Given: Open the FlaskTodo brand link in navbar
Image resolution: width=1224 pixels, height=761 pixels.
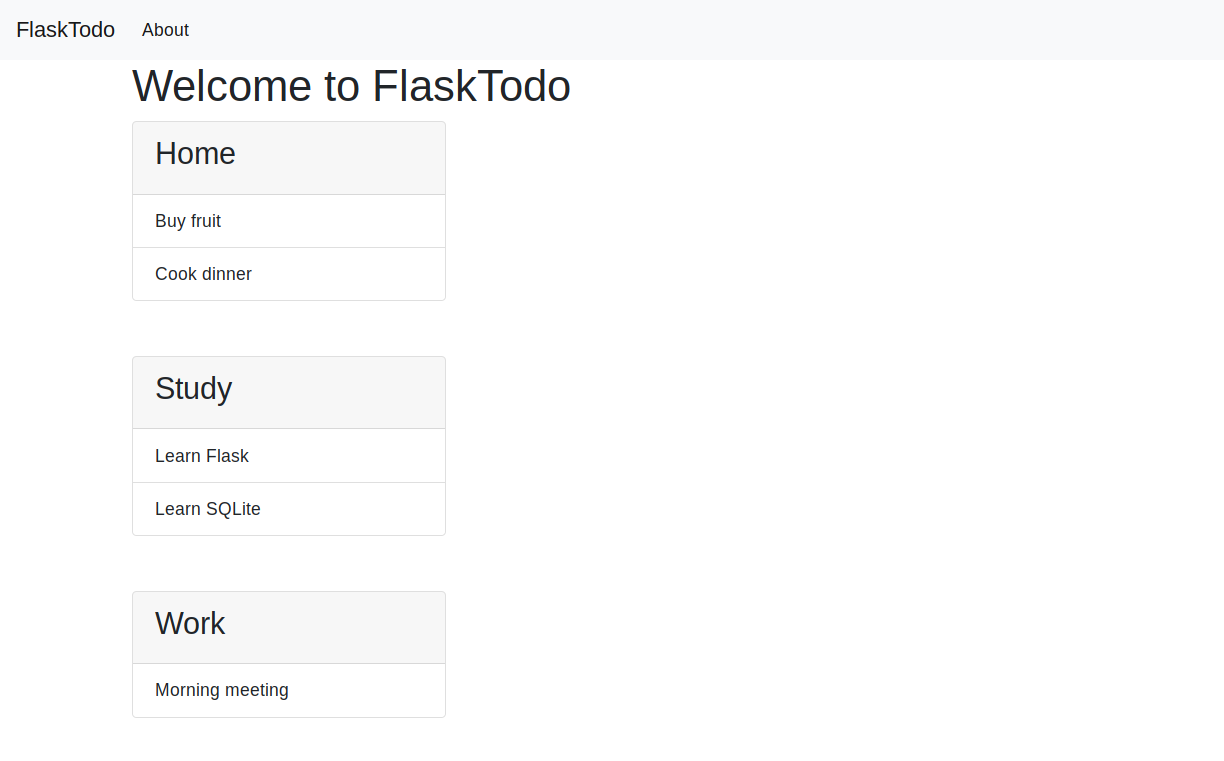Looking at the screenshot, I should coord(65,30).
